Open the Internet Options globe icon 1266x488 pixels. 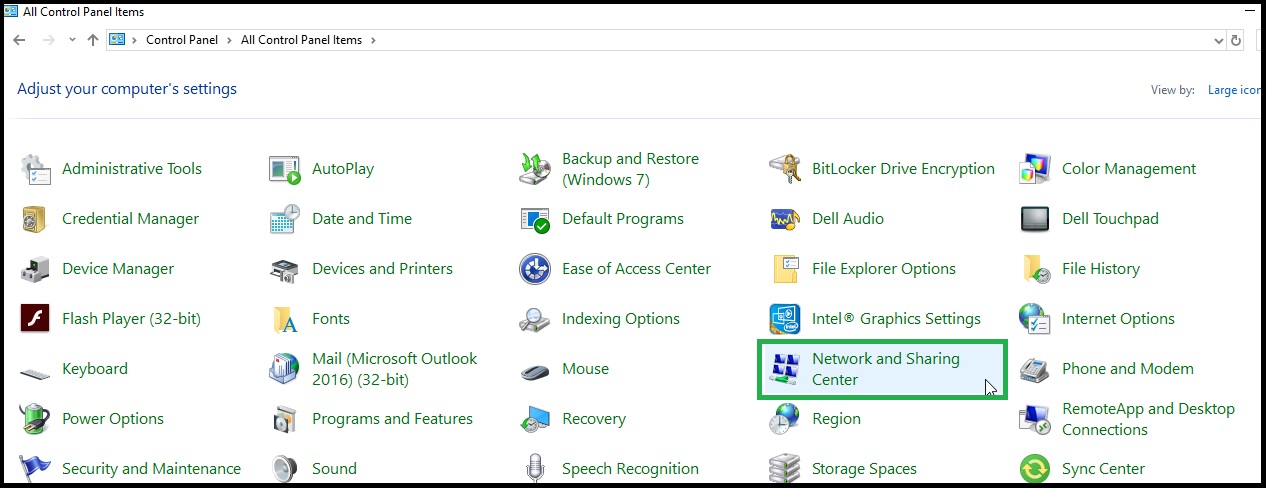pos(1035,319)
